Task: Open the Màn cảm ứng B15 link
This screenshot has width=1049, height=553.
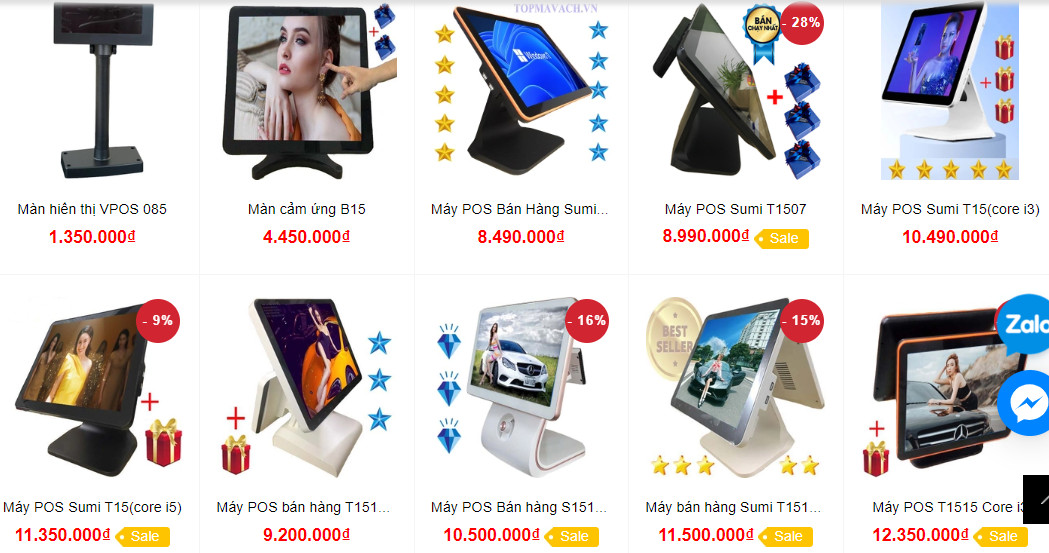Action: click(x=306, y=209)
